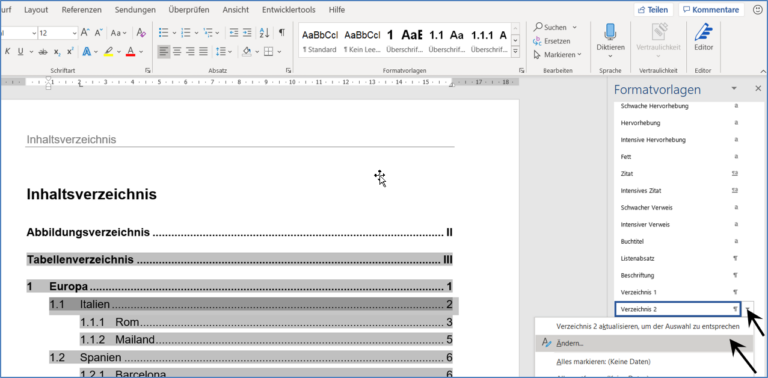Apply the Standard style from the gallery

click(320, 41)
